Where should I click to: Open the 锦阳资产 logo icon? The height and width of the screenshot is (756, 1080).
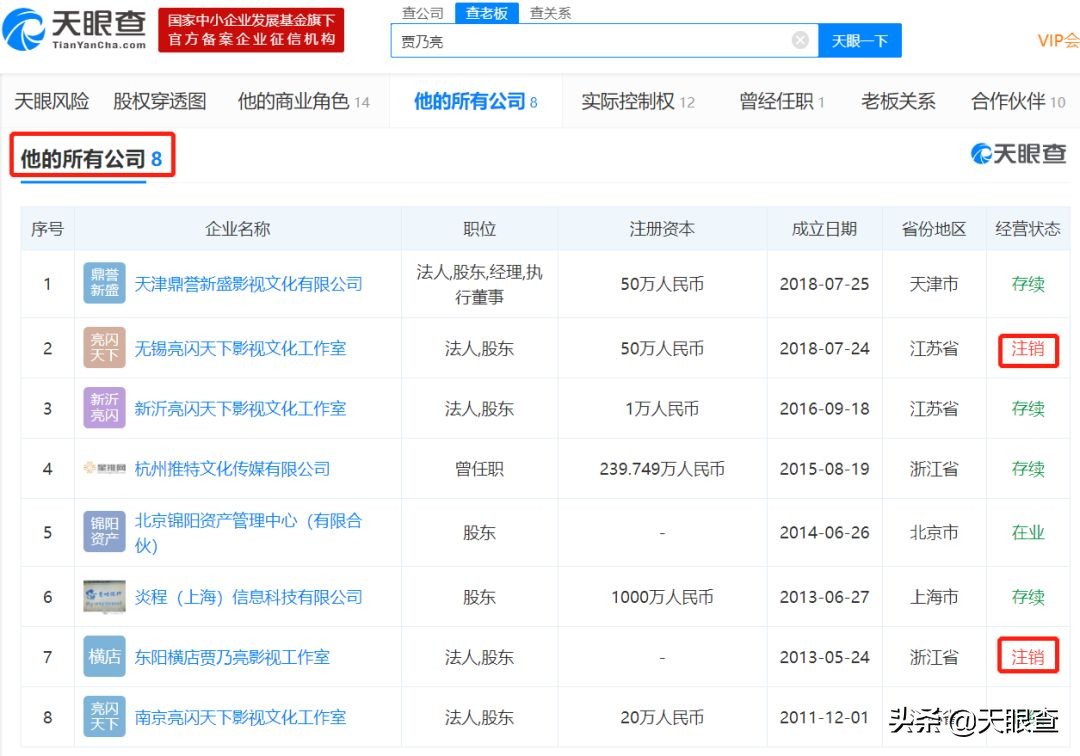tap(104, 531)
